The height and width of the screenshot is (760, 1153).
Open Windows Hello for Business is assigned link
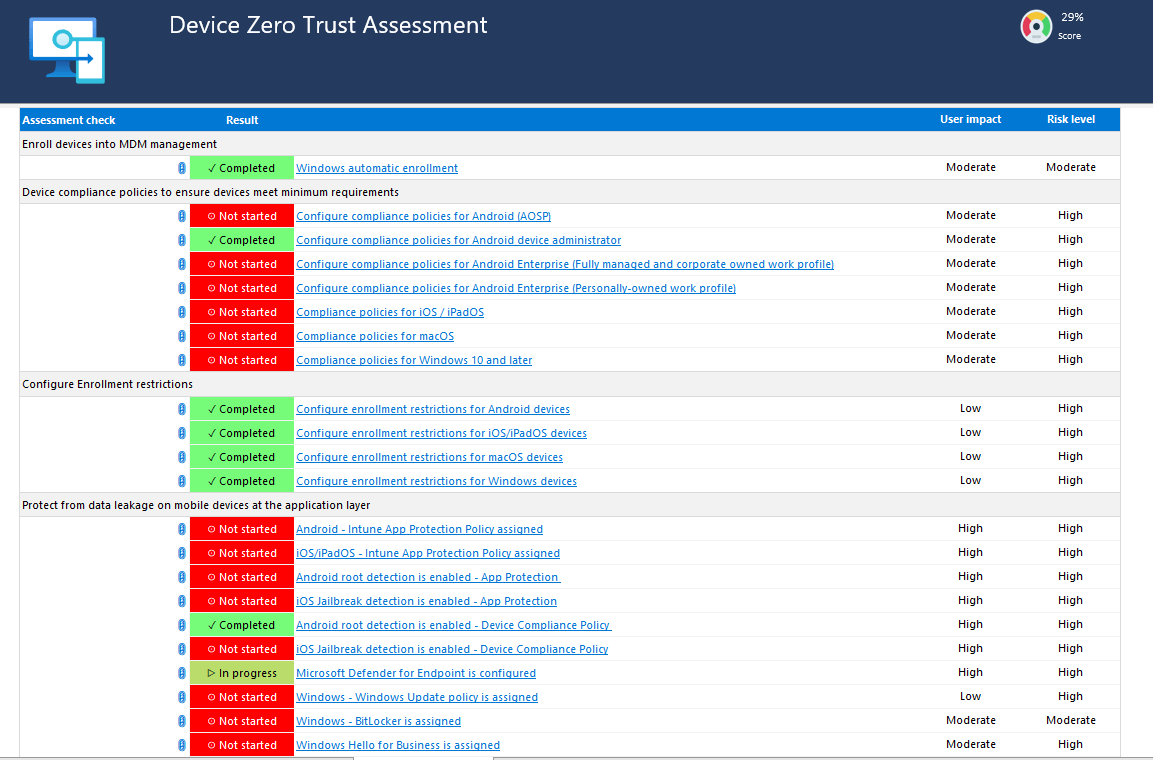[398, 745]
